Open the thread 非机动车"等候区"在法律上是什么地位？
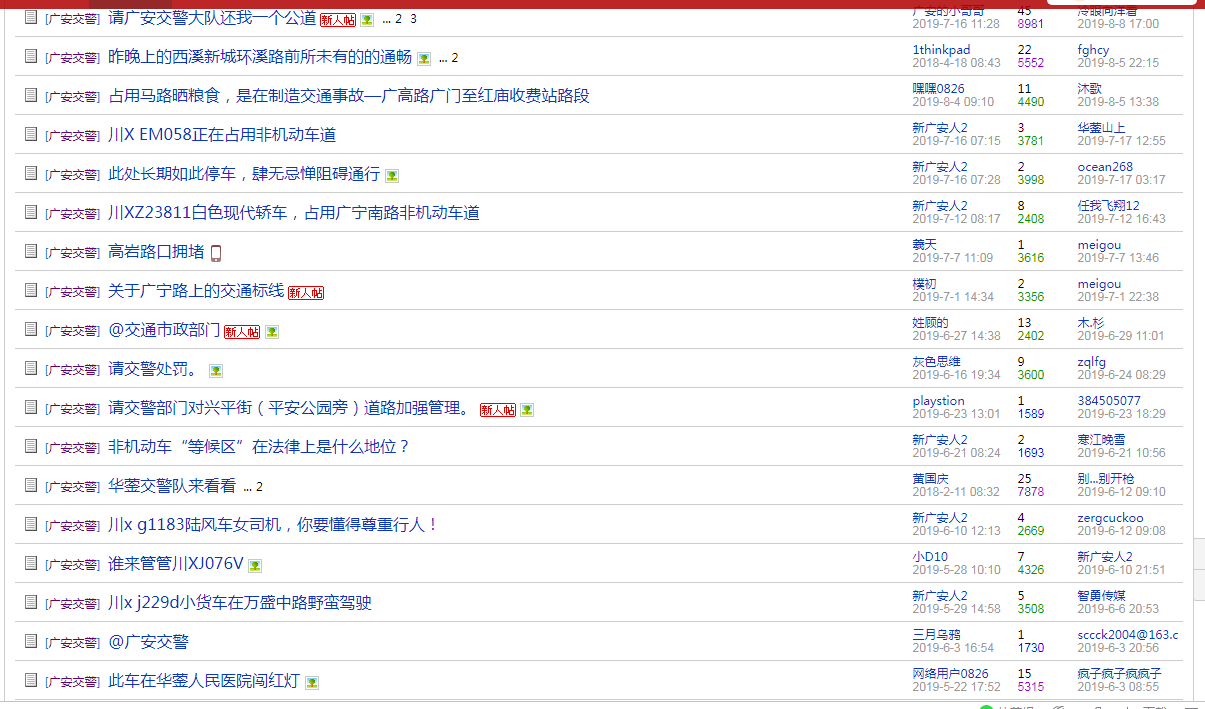This screenshot has height=709, width=1205. pos(259,447)
